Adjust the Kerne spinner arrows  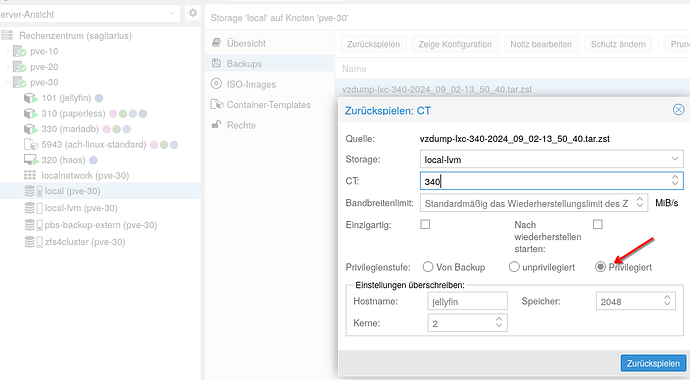click(499, 322)
